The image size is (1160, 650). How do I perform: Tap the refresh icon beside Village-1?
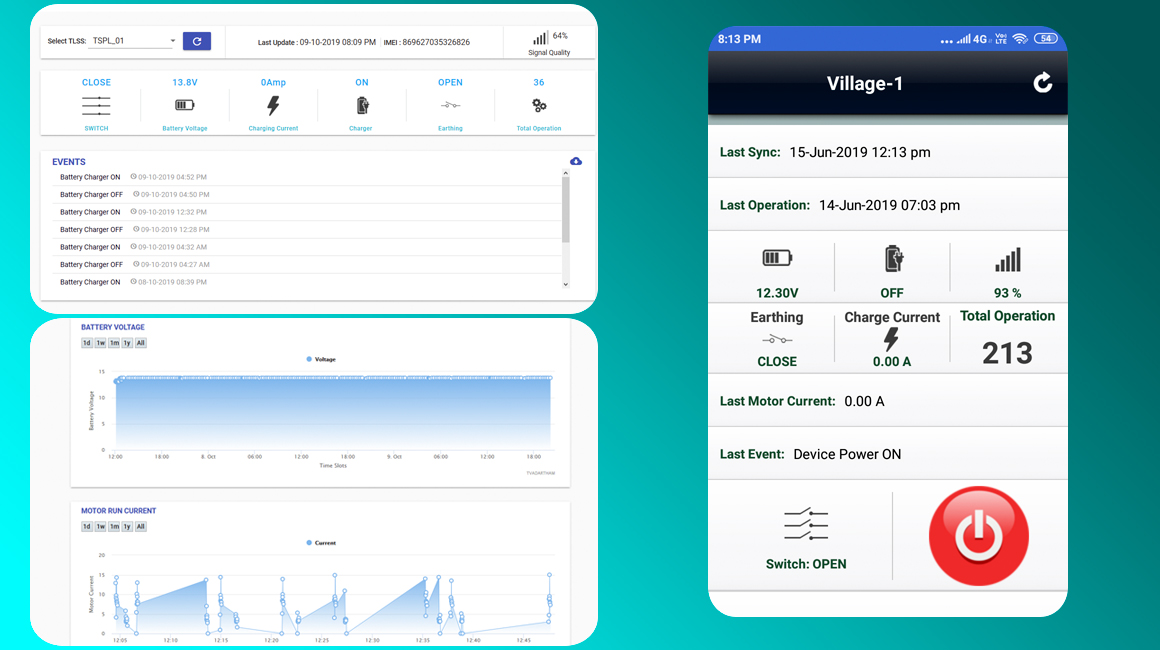click(1042, 83)
